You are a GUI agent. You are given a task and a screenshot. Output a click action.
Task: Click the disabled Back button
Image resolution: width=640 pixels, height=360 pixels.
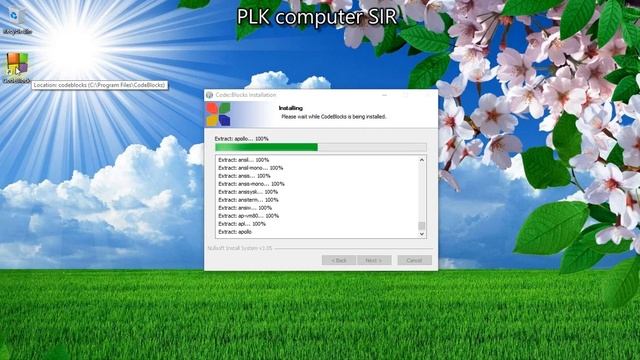click(x=338, y=260)
